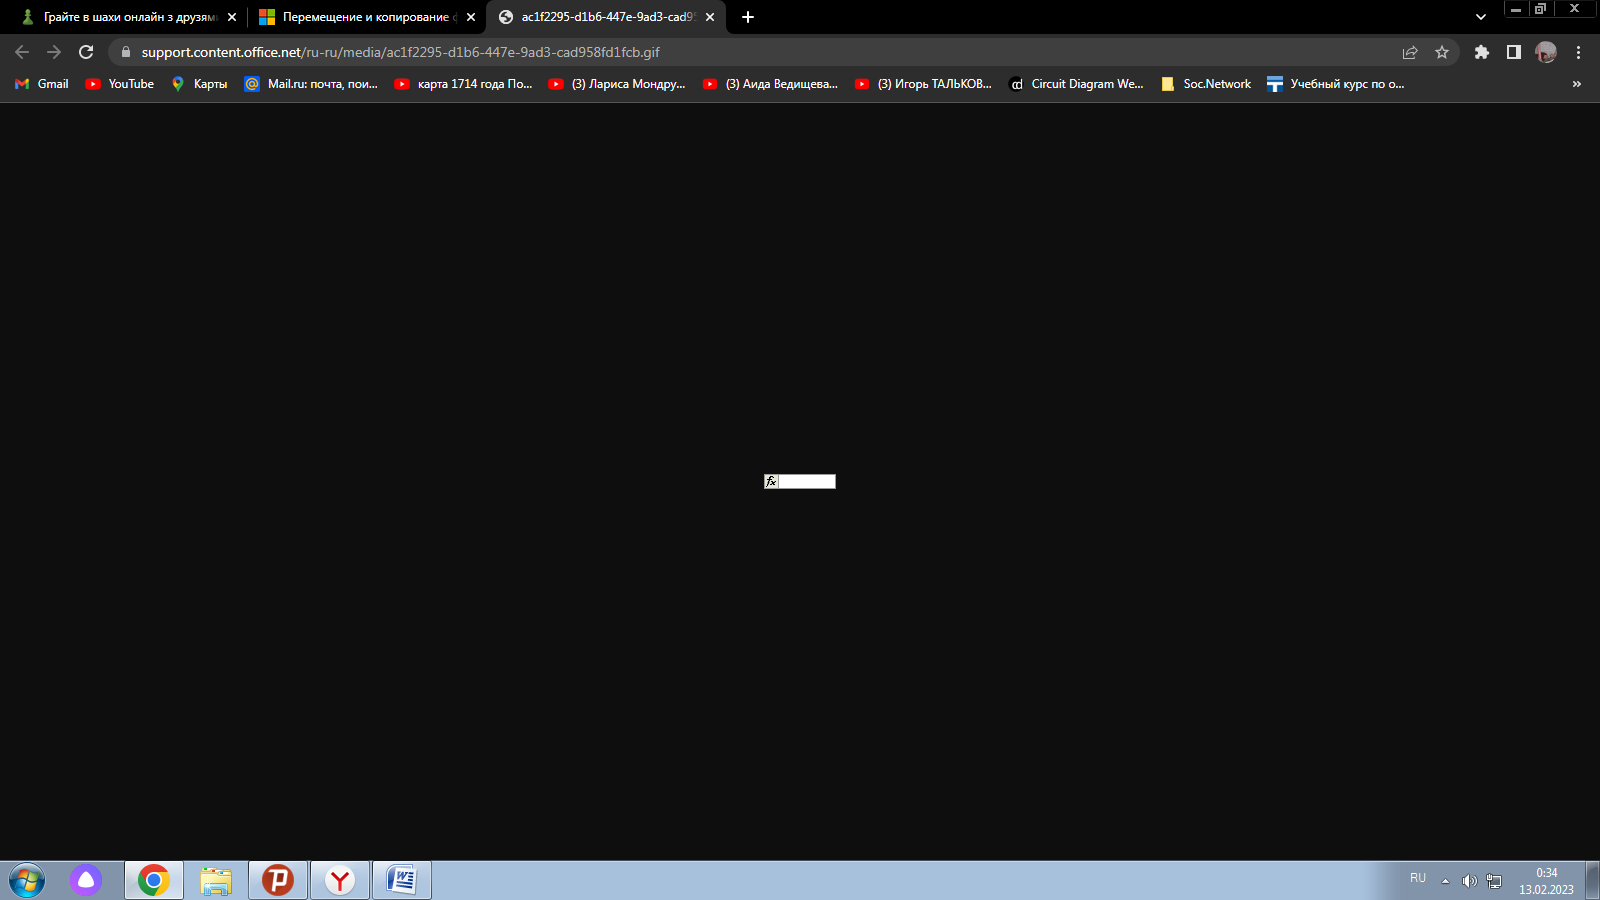Image resolution: width=1600 pixels, height=900 pixels.
Task: Open a new browser tab
Action: click(748, 17)
